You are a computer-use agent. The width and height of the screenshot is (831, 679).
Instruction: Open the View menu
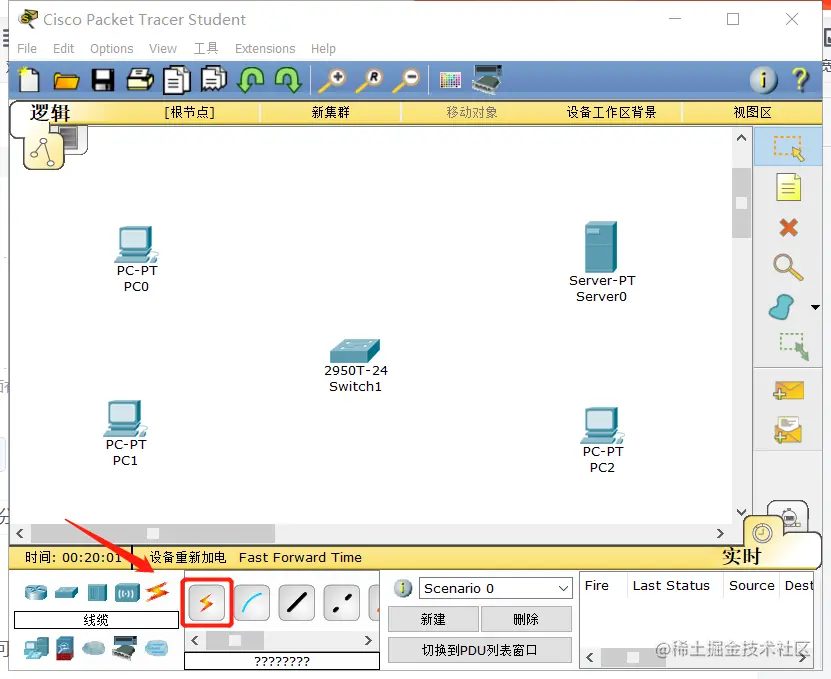pyautogui.click(x=163, y=49)
